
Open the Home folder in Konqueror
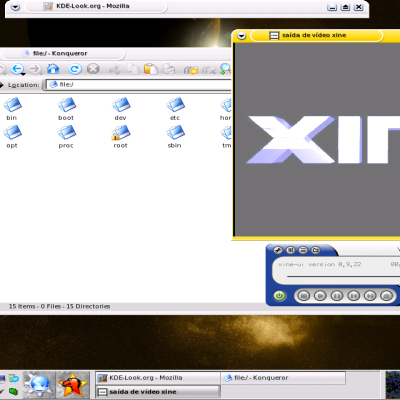coord(53,69)
